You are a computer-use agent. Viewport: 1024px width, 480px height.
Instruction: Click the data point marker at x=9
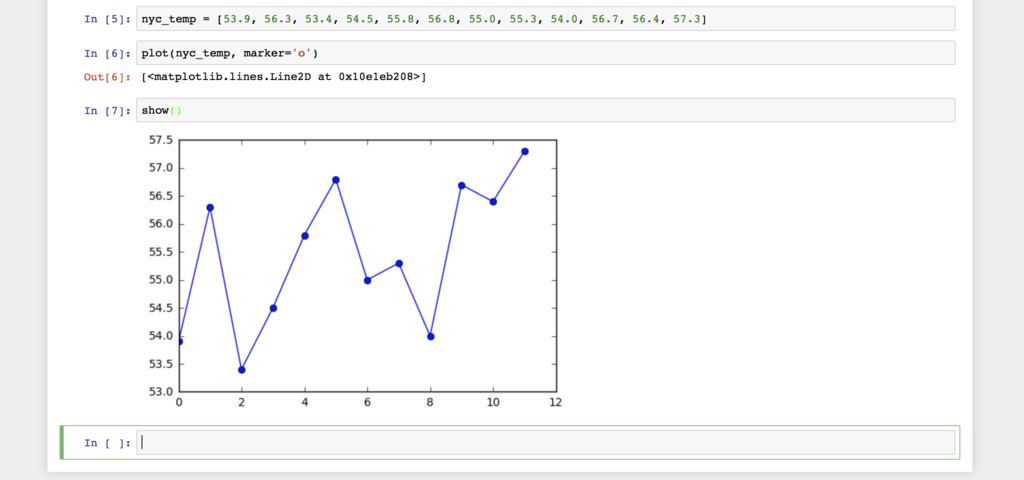[x=462, y=185]
